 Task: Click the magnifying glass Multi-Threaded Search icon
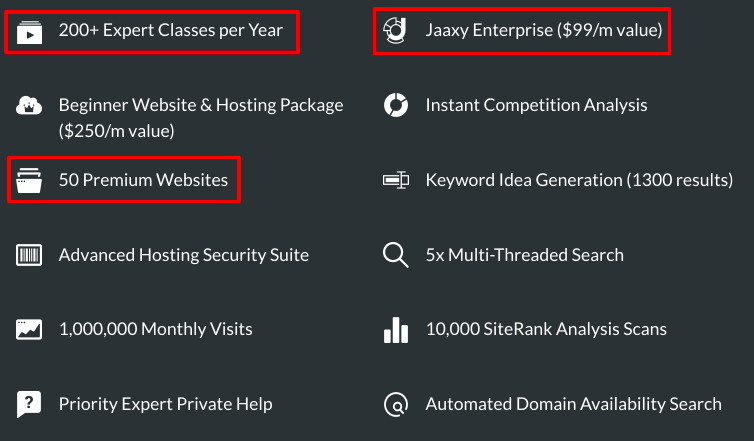[x=395, y=255]
